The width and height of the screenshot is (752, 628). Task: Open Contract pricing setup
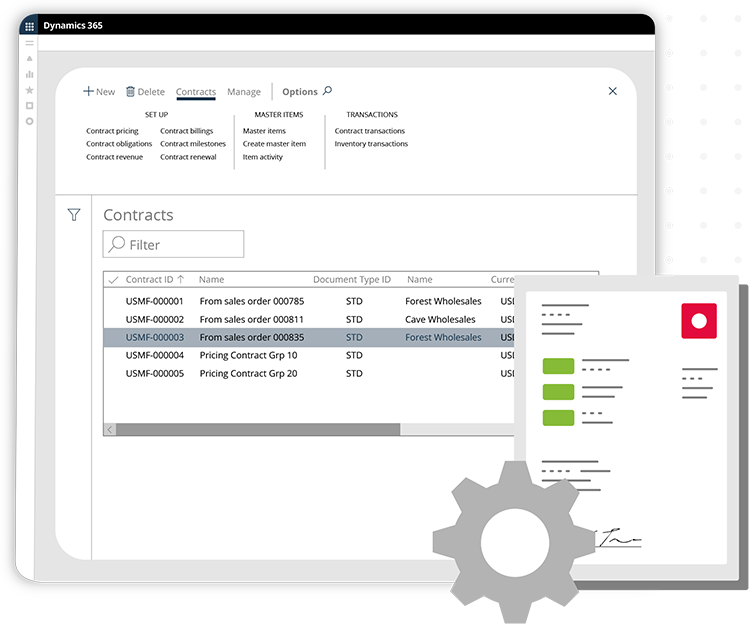pos(112,131)
